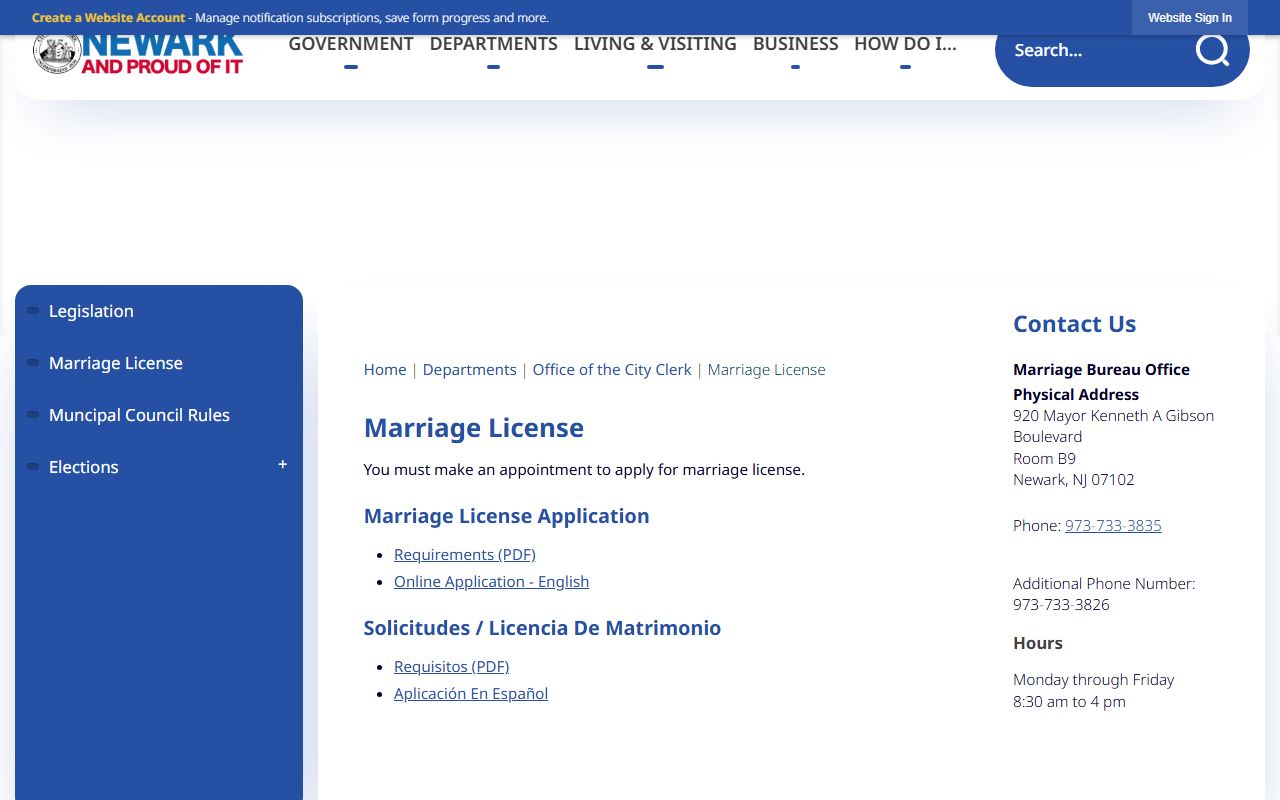Click the Marriage Bureau Office text
The height and width of the screenshot is (800, 1280).
1101,369
